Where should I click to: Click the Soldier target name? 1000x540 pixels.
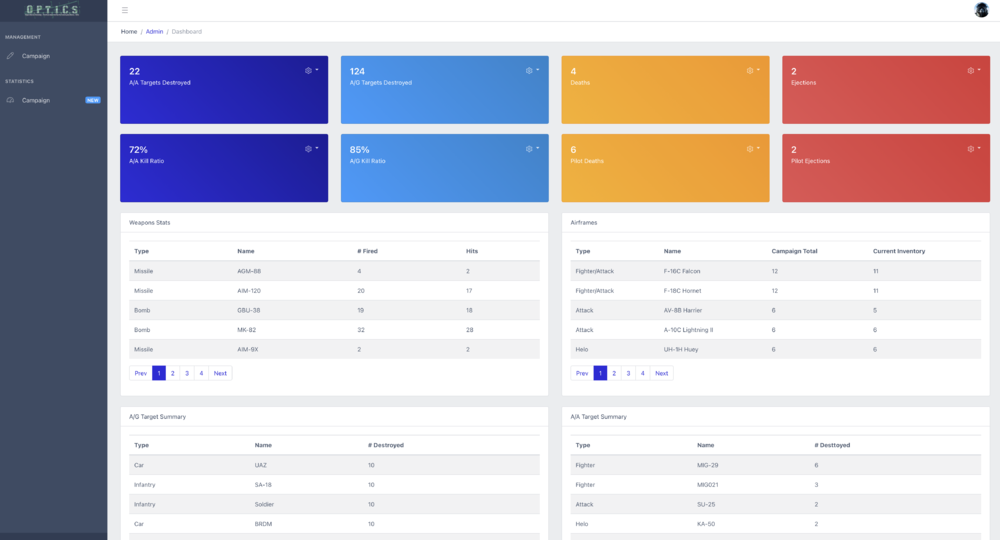click(264, 504)
